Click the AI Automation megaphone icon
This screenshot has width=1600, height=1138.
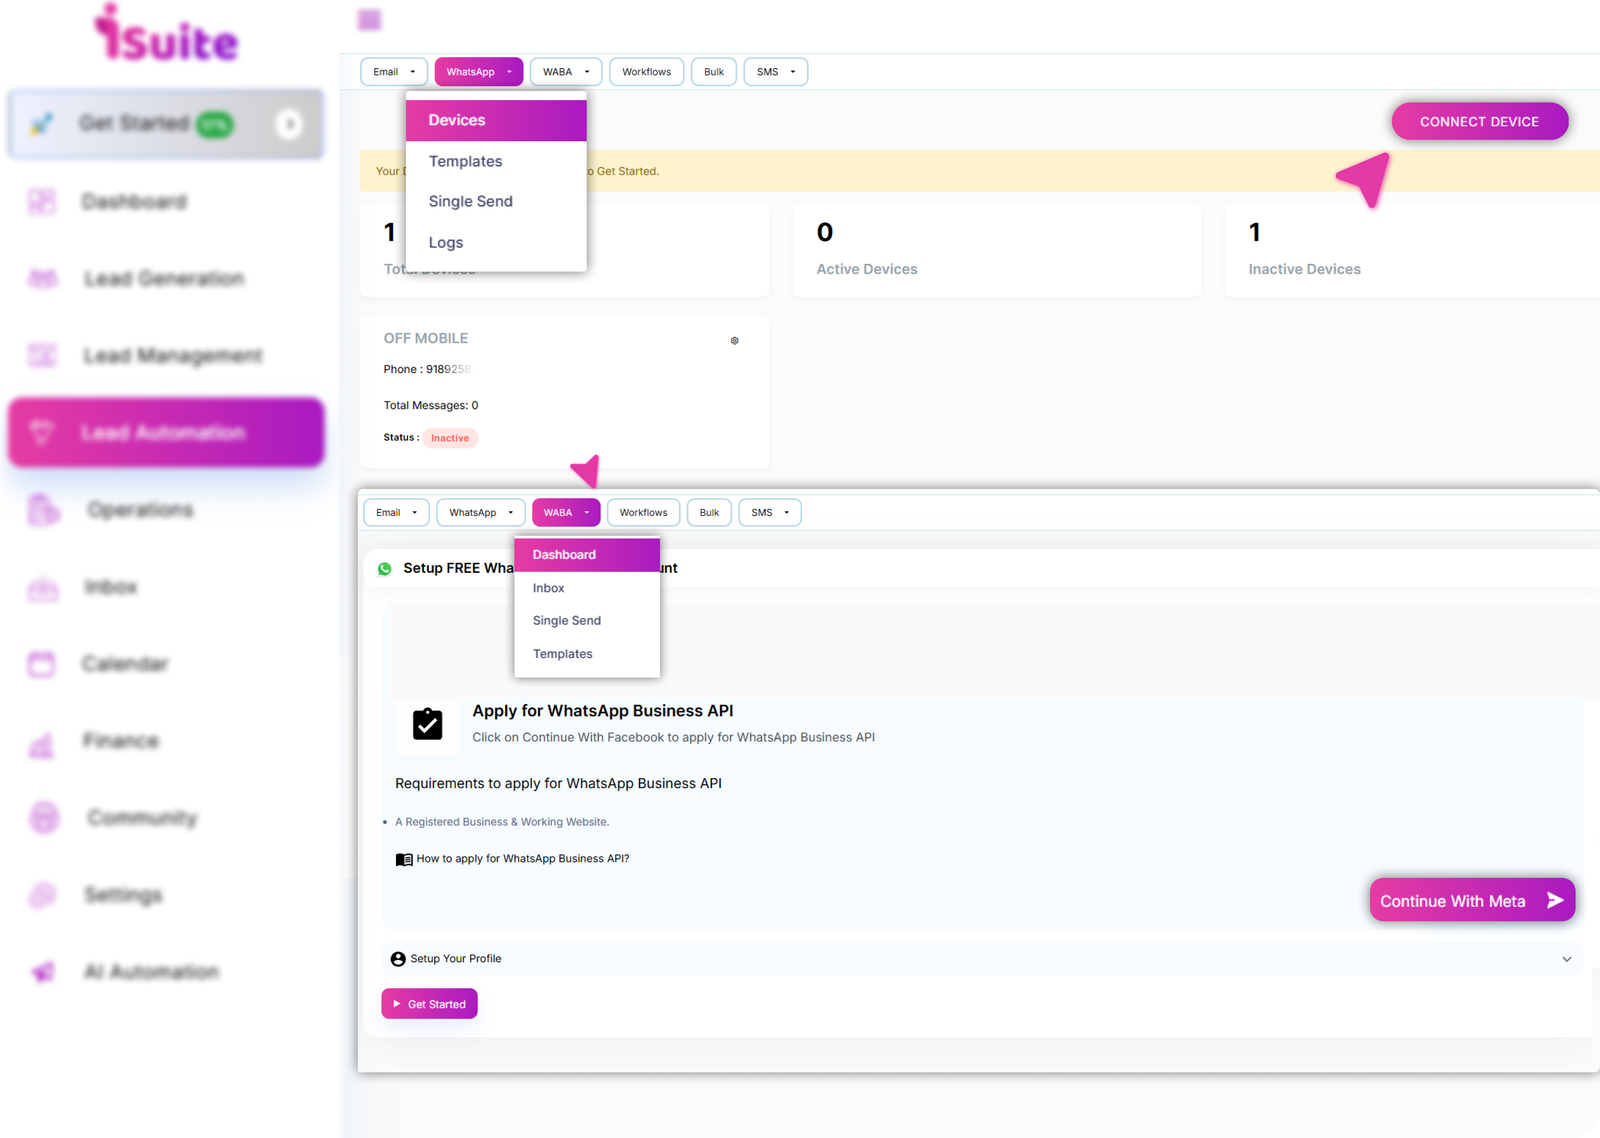point(42,972)
